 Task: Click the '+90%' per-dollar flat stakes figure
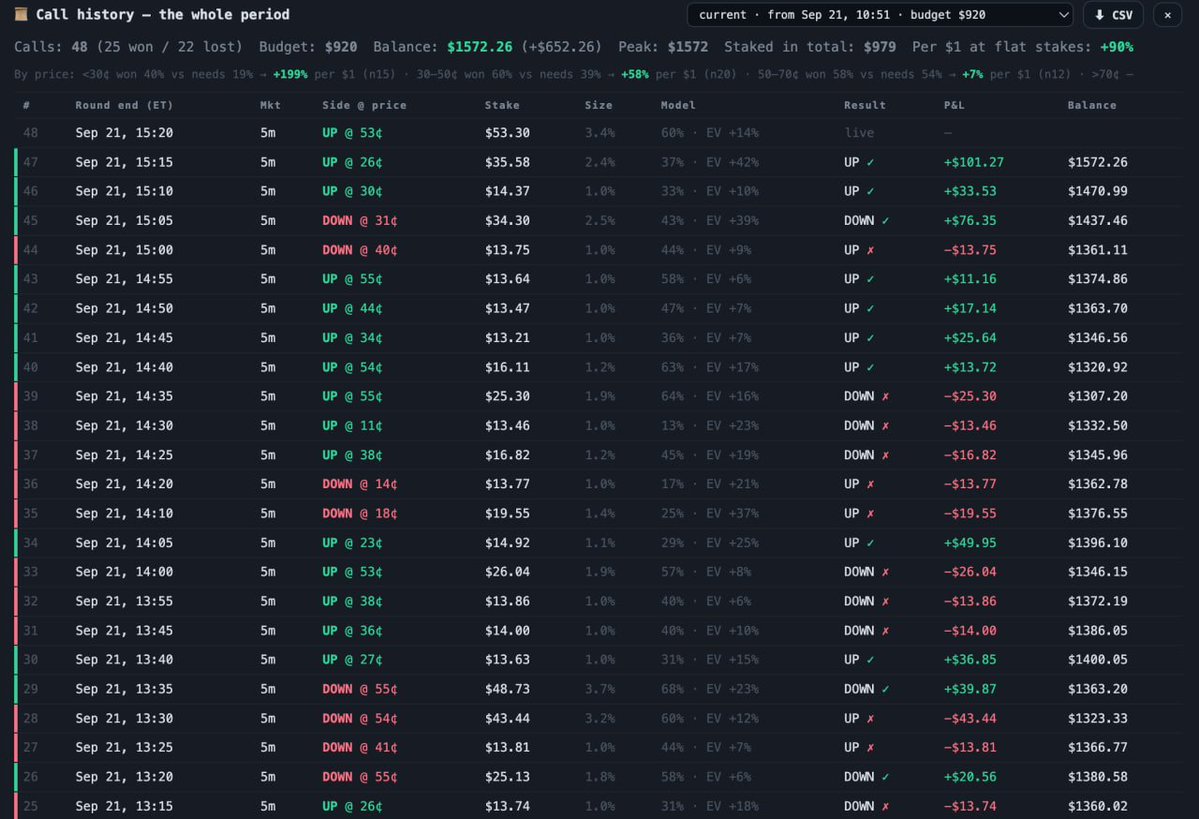click(x=1116, y=47)
